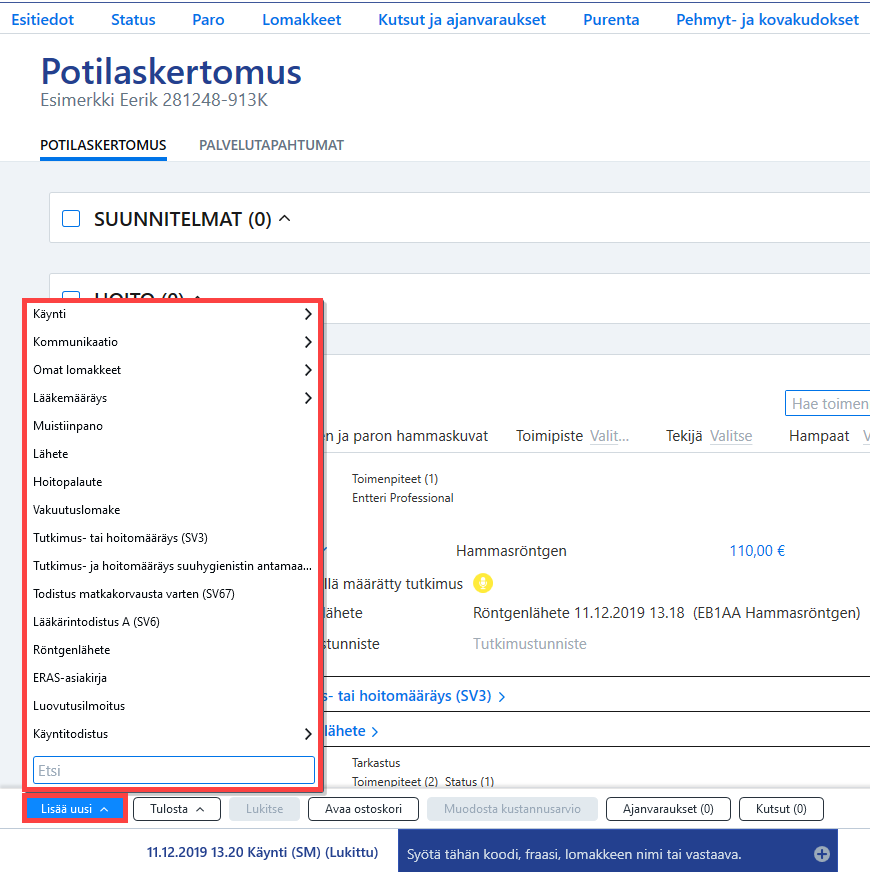The height and width of the screenshot is (872, 870).
Task: Open the Tulosta dropdown
Action: tap(177, 809)
